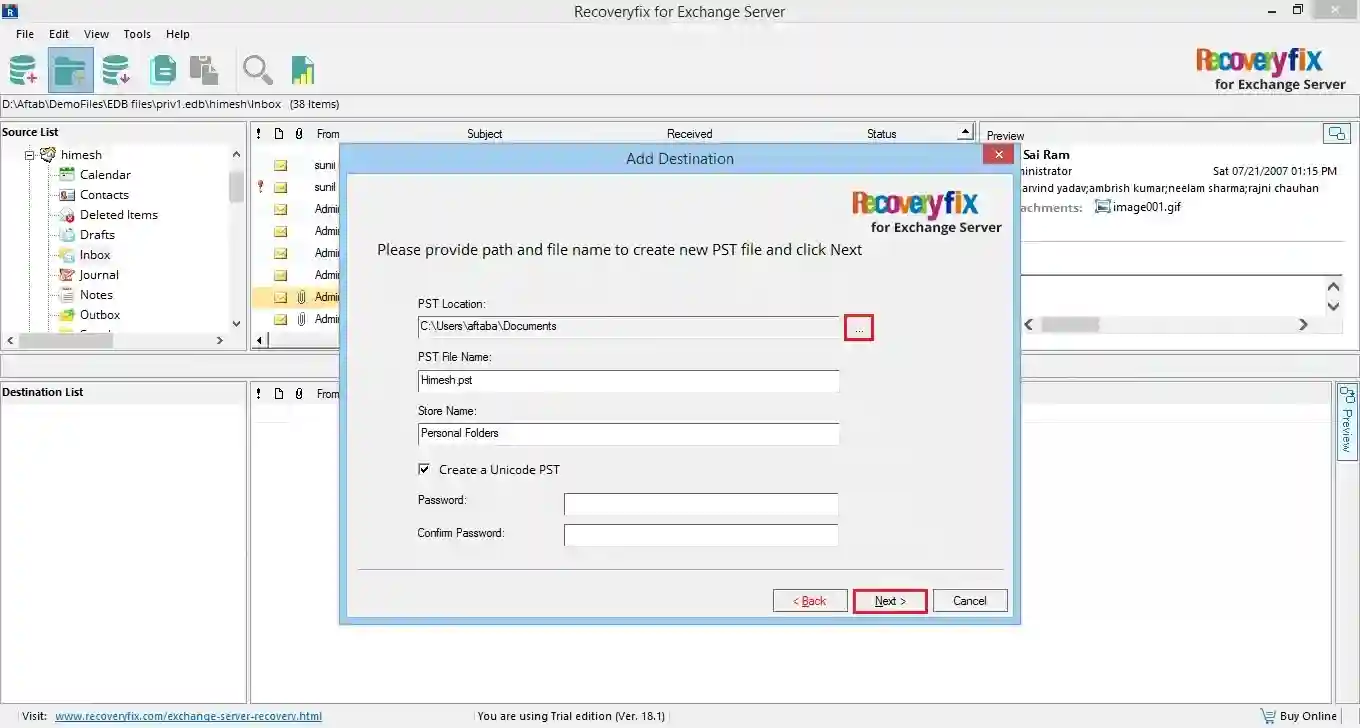Click Cancel in the Add Destination dialog
The image size is (1360, 728).
(970, 601)
